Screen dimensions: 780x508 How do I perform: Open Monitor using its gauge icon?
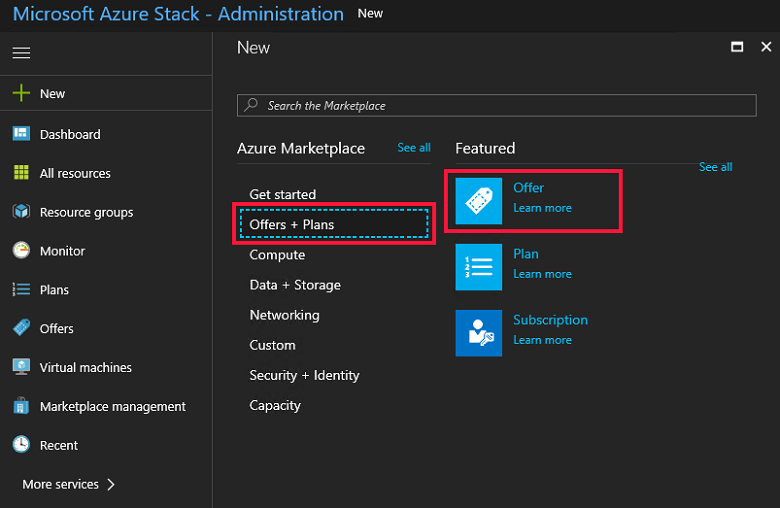(x=21, y=251)
